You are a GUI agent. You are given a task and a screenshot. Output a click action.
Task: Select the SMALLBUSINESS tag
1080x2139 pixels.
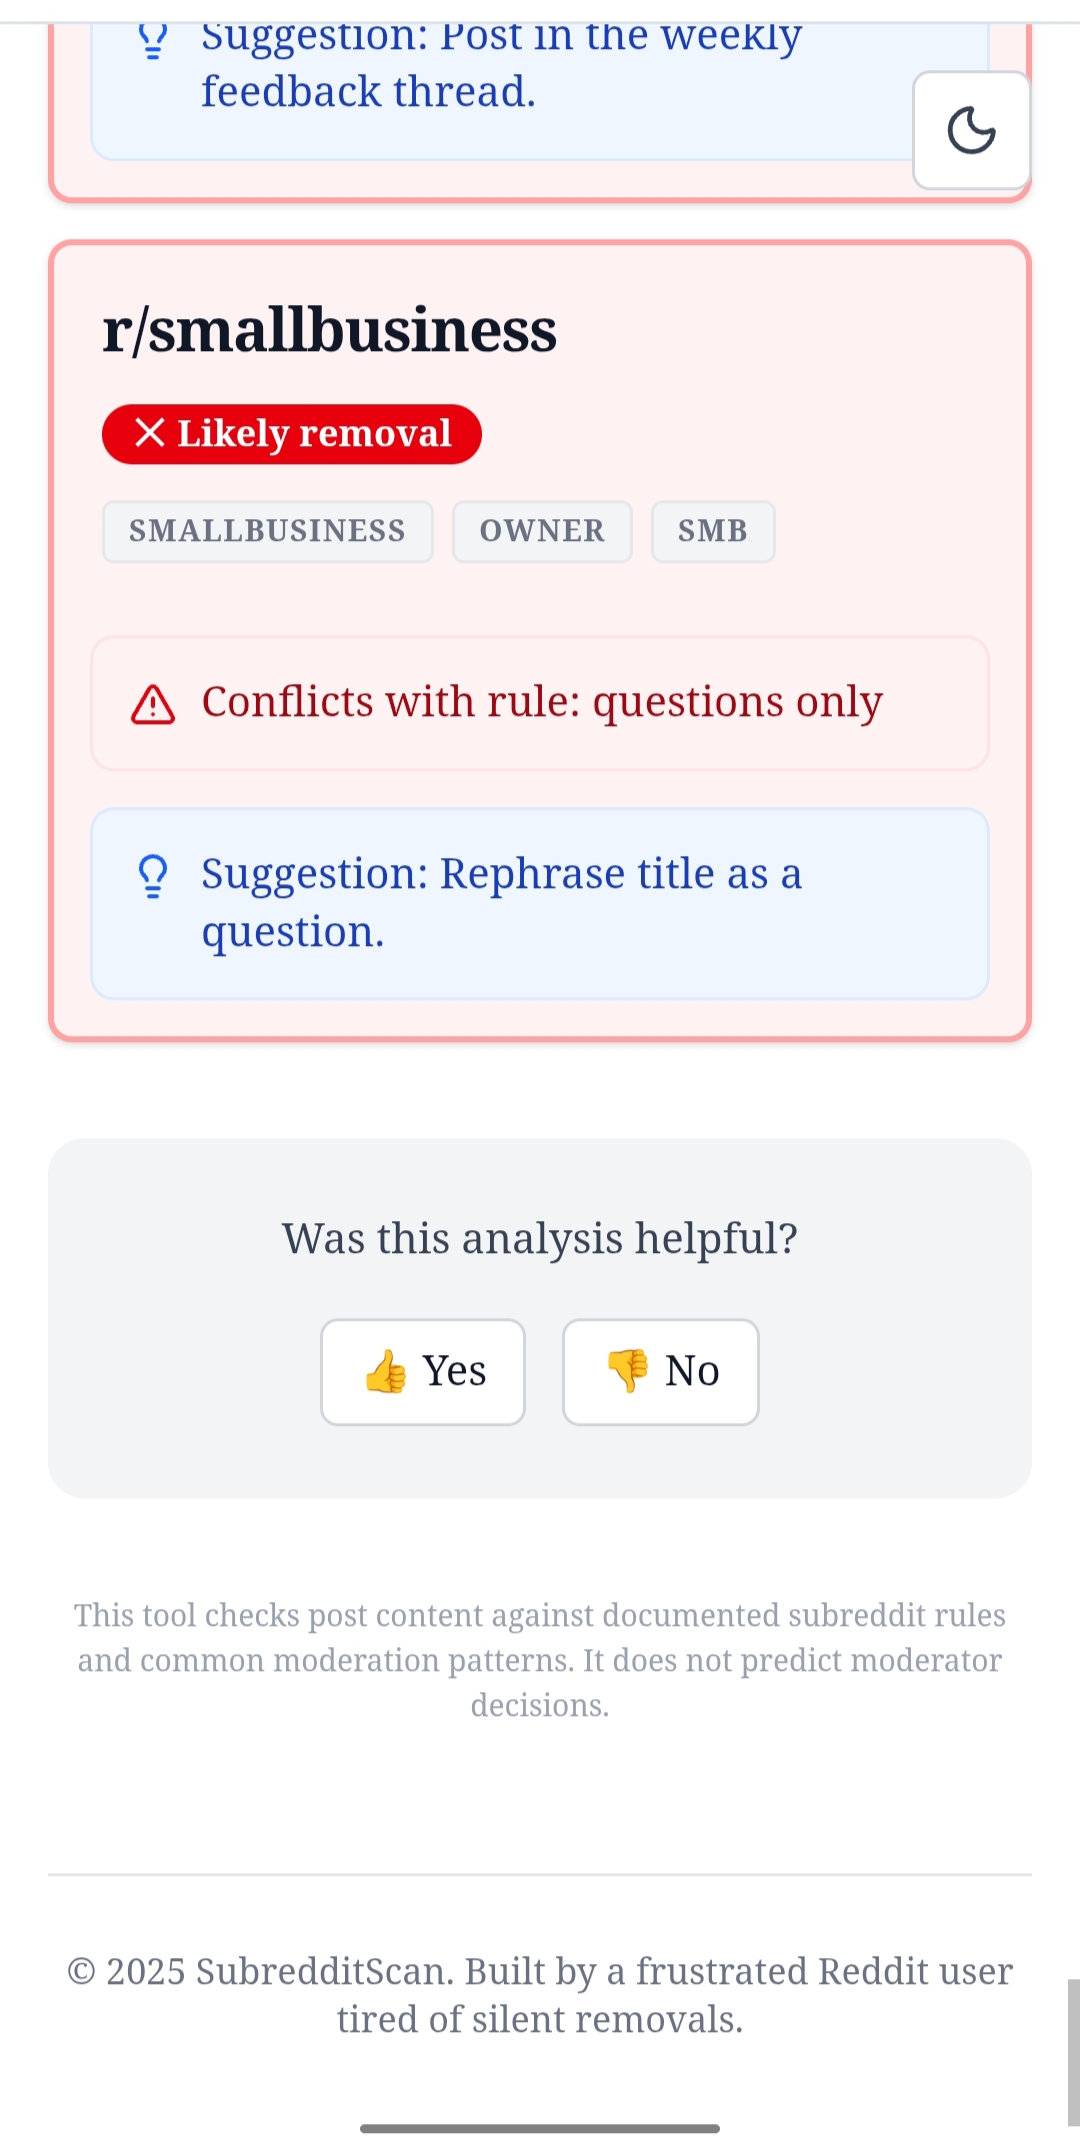coord(267,531)
